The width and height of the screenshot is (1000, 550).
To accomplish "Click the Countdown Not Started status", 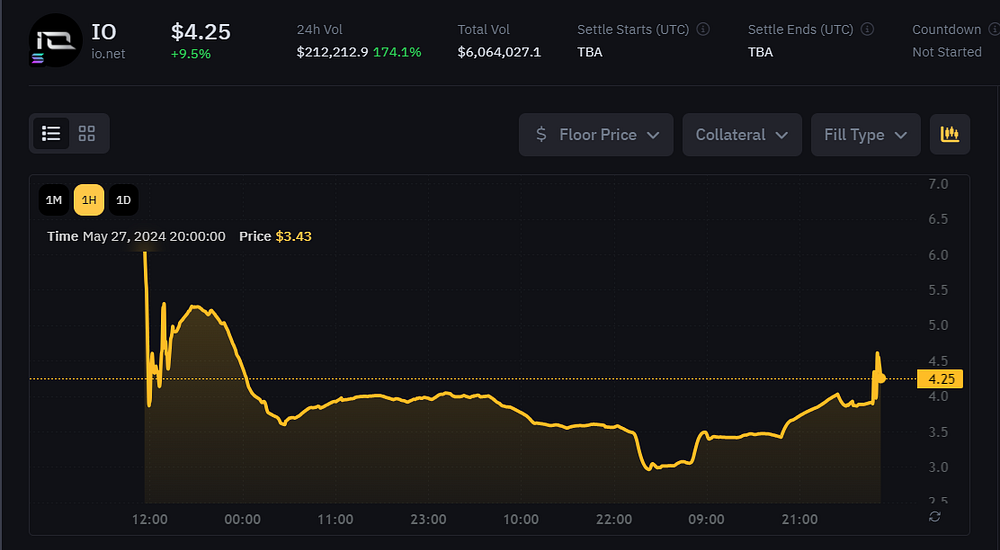I will pyautogui.click(x=947, y=52).
